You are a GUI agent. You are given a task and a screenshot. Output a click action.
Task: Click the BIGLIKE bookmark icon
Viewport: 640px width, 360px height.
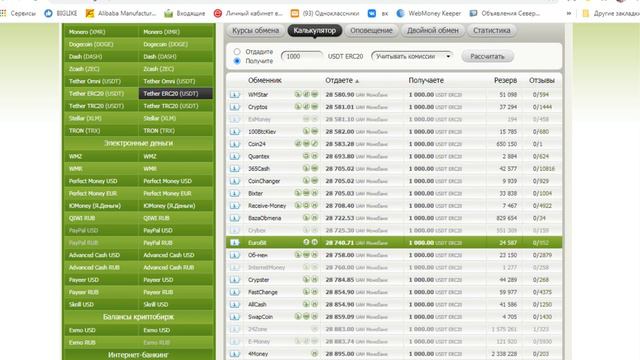(x=49, y=13)
